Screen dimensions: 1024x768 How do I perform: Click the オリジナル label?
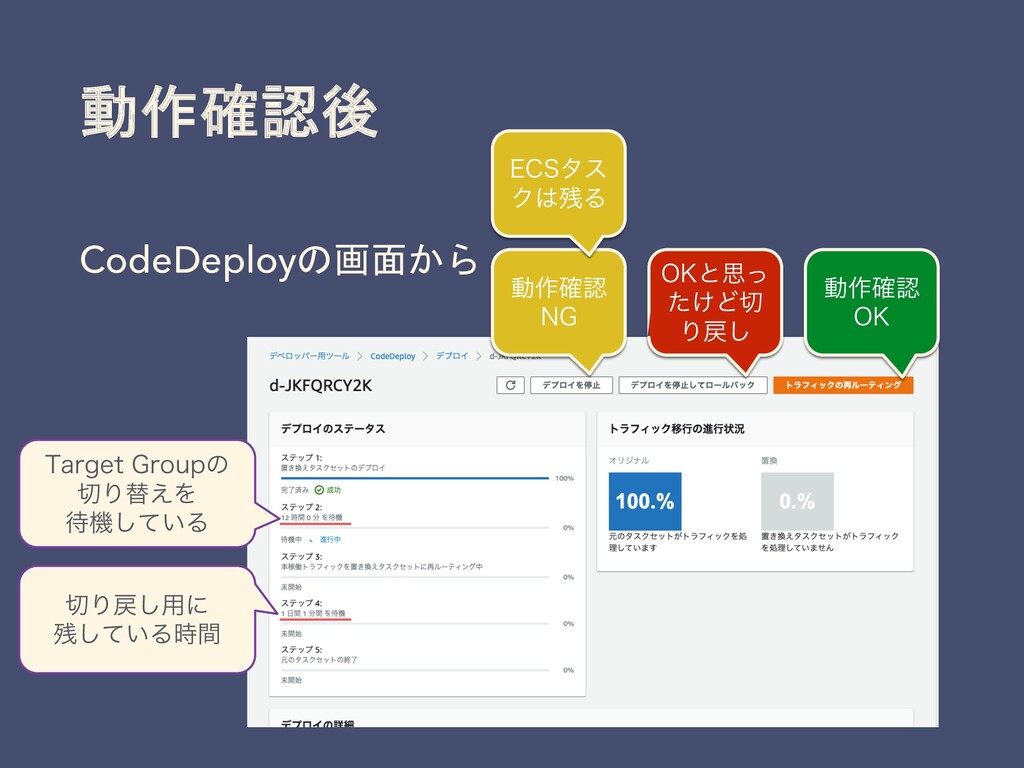pos(629,460)
